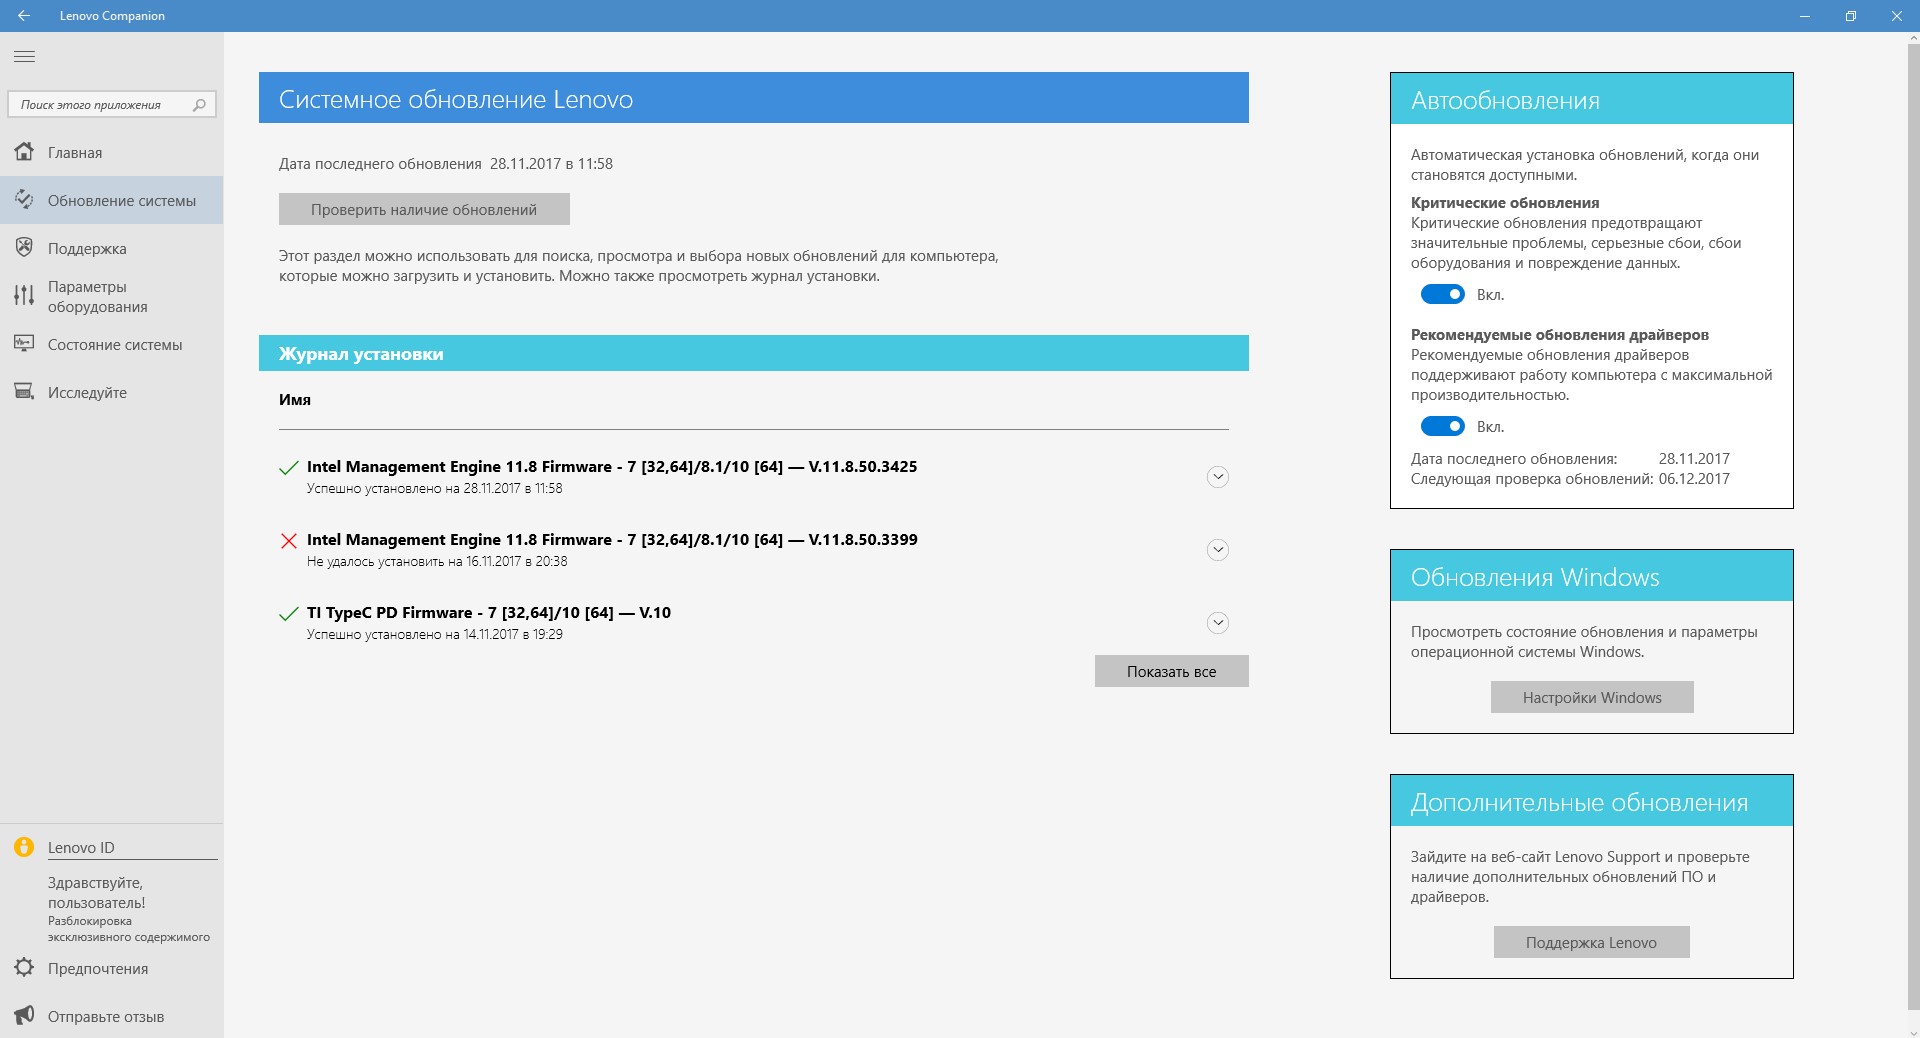This screenshot has width=1920, height=1038.
Task: Click Проверить наличие обновлений button
Action: pos(424,209)
